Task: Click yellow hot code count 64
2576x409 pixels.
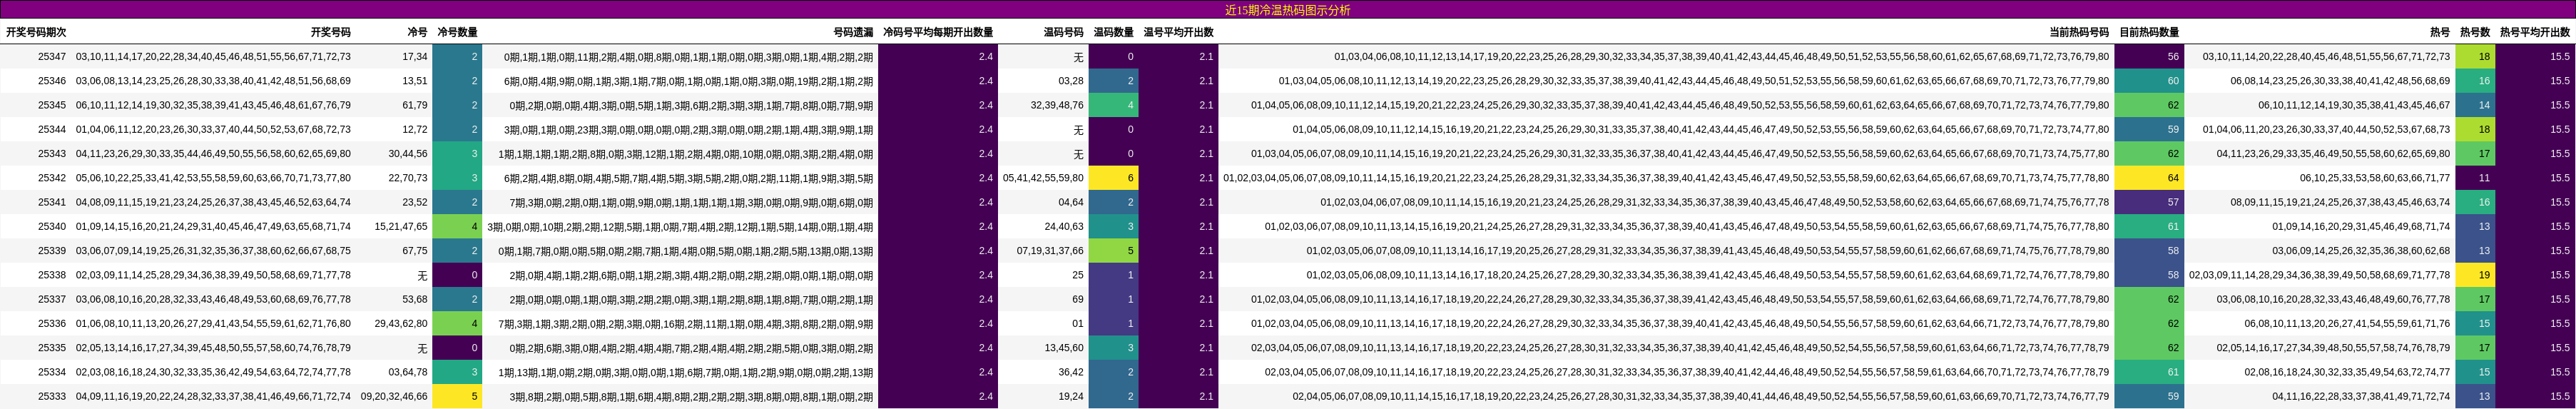Action: [2149, 178]
